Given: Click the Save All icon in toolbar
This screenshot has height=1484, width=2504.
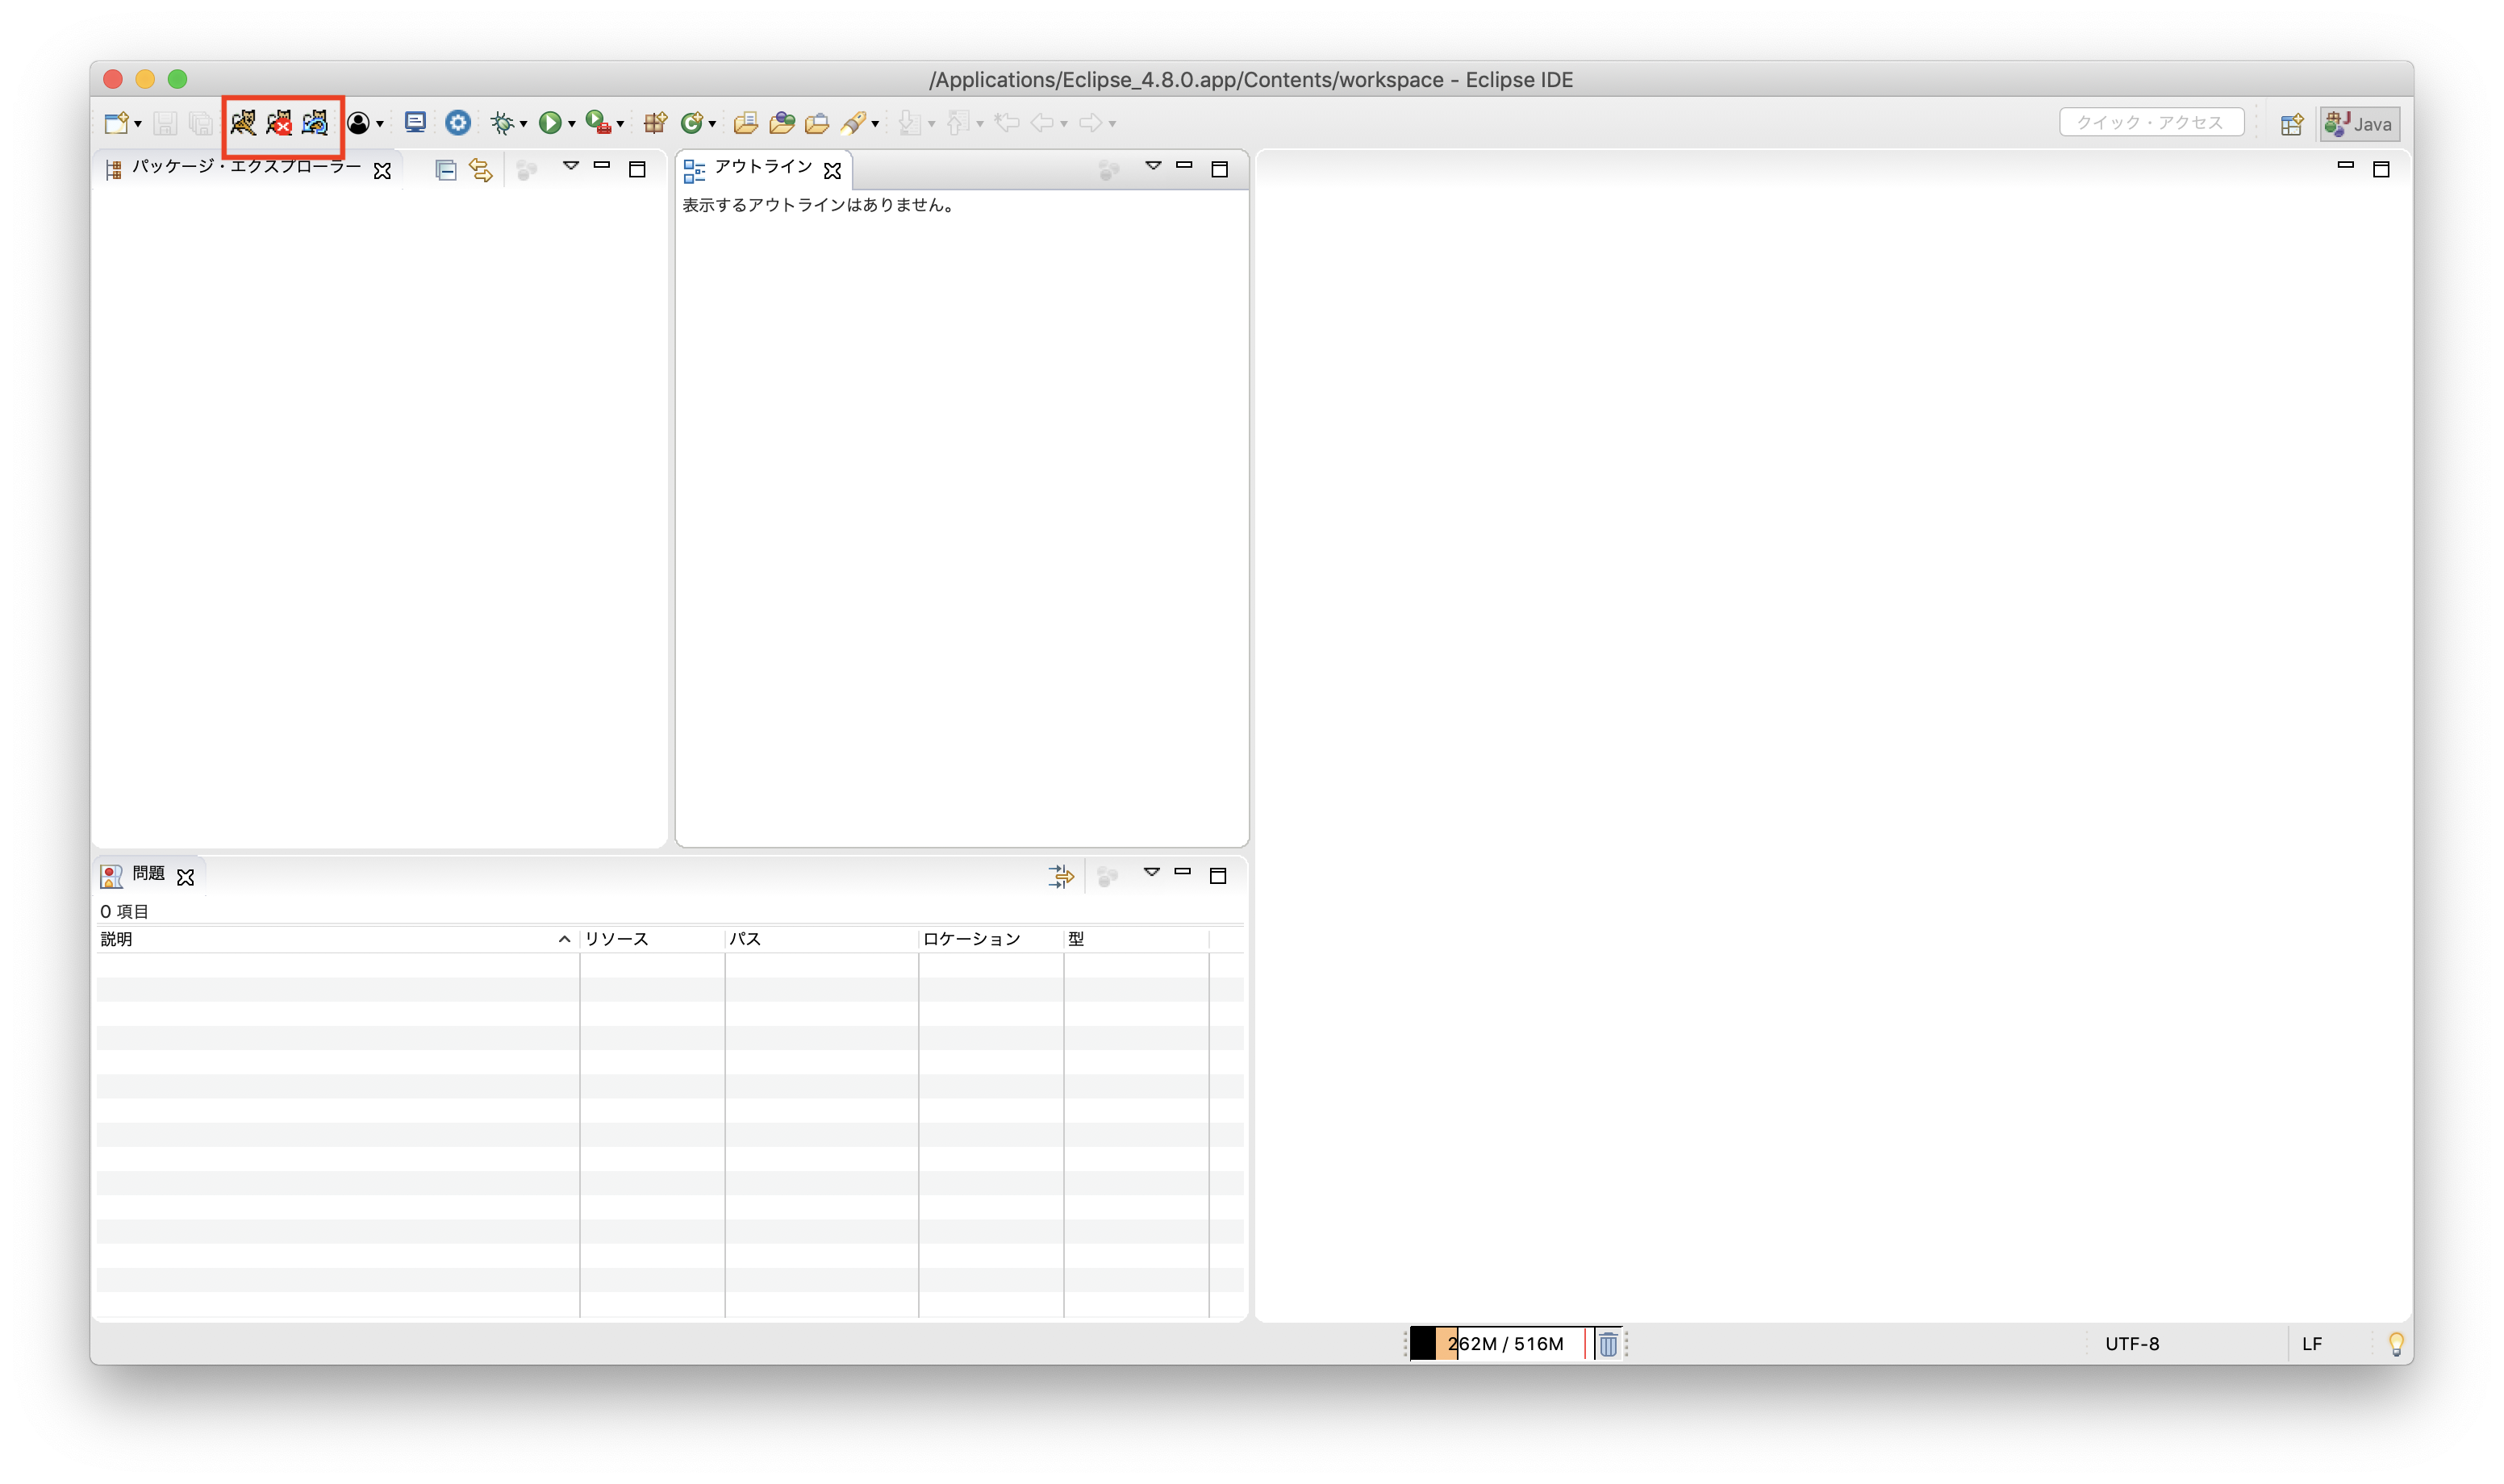Looking at the screenshot, I should click(201, 123).
